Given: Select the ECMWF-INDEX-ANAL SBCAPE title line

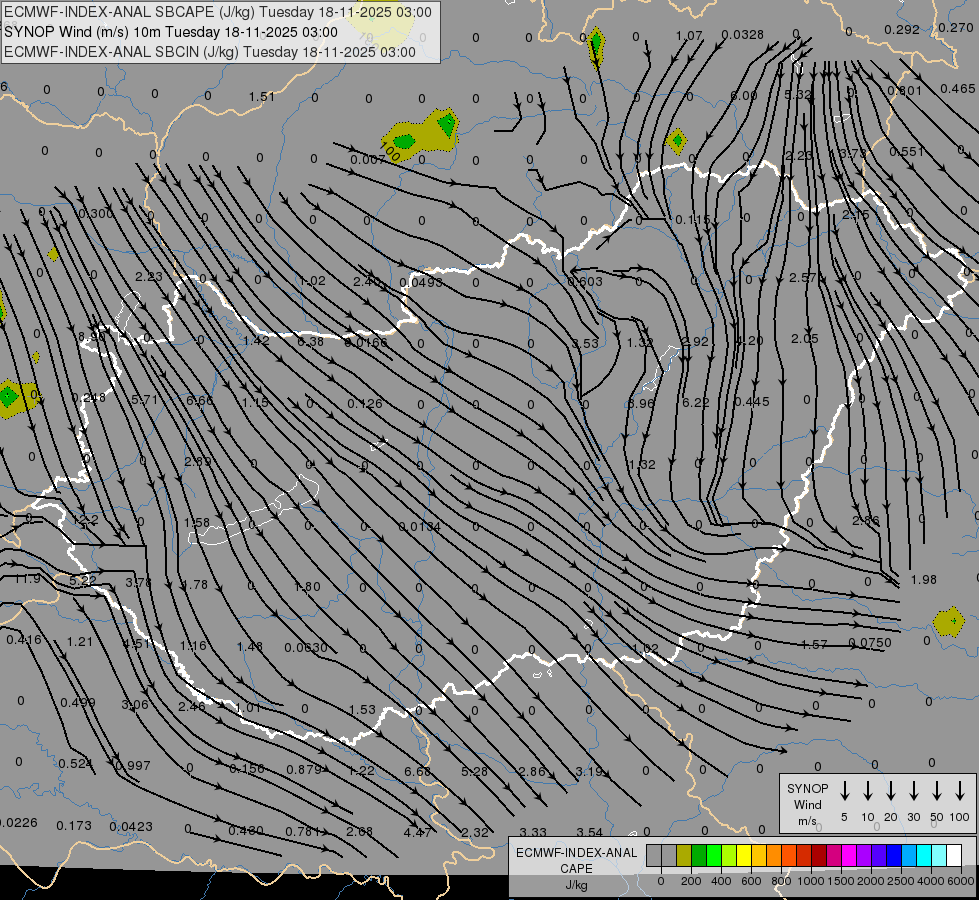Looking at the screenshot, I should [x=219, y=12].
